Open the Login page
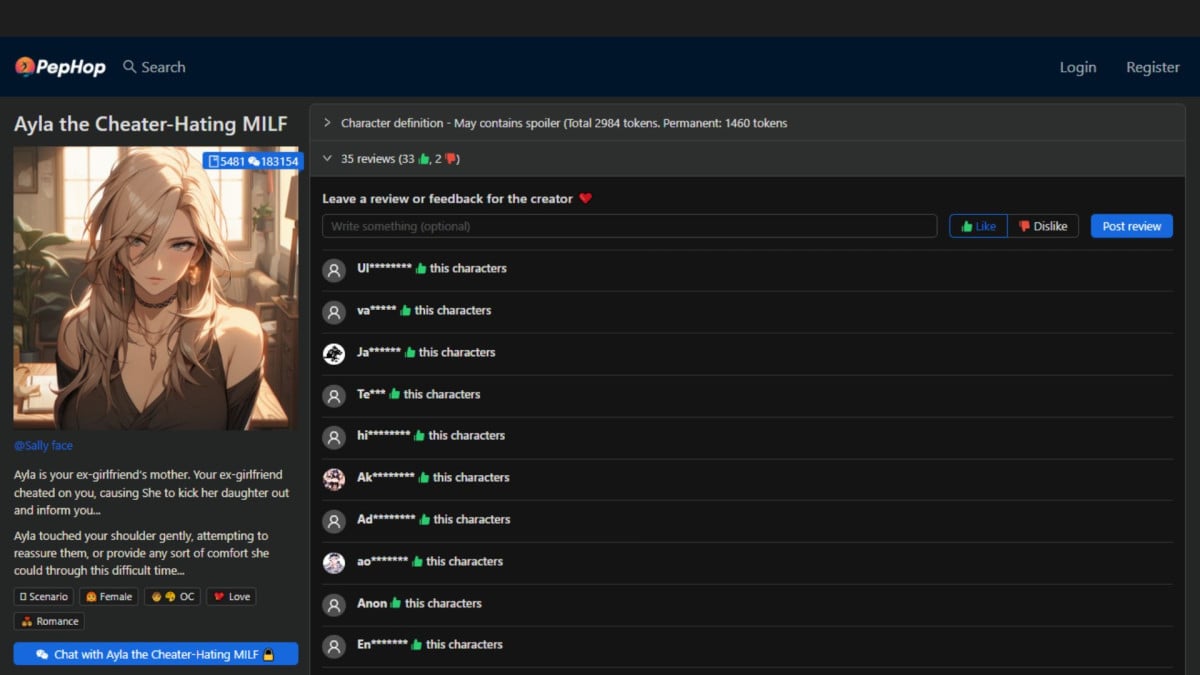 tap(1077, 67)
